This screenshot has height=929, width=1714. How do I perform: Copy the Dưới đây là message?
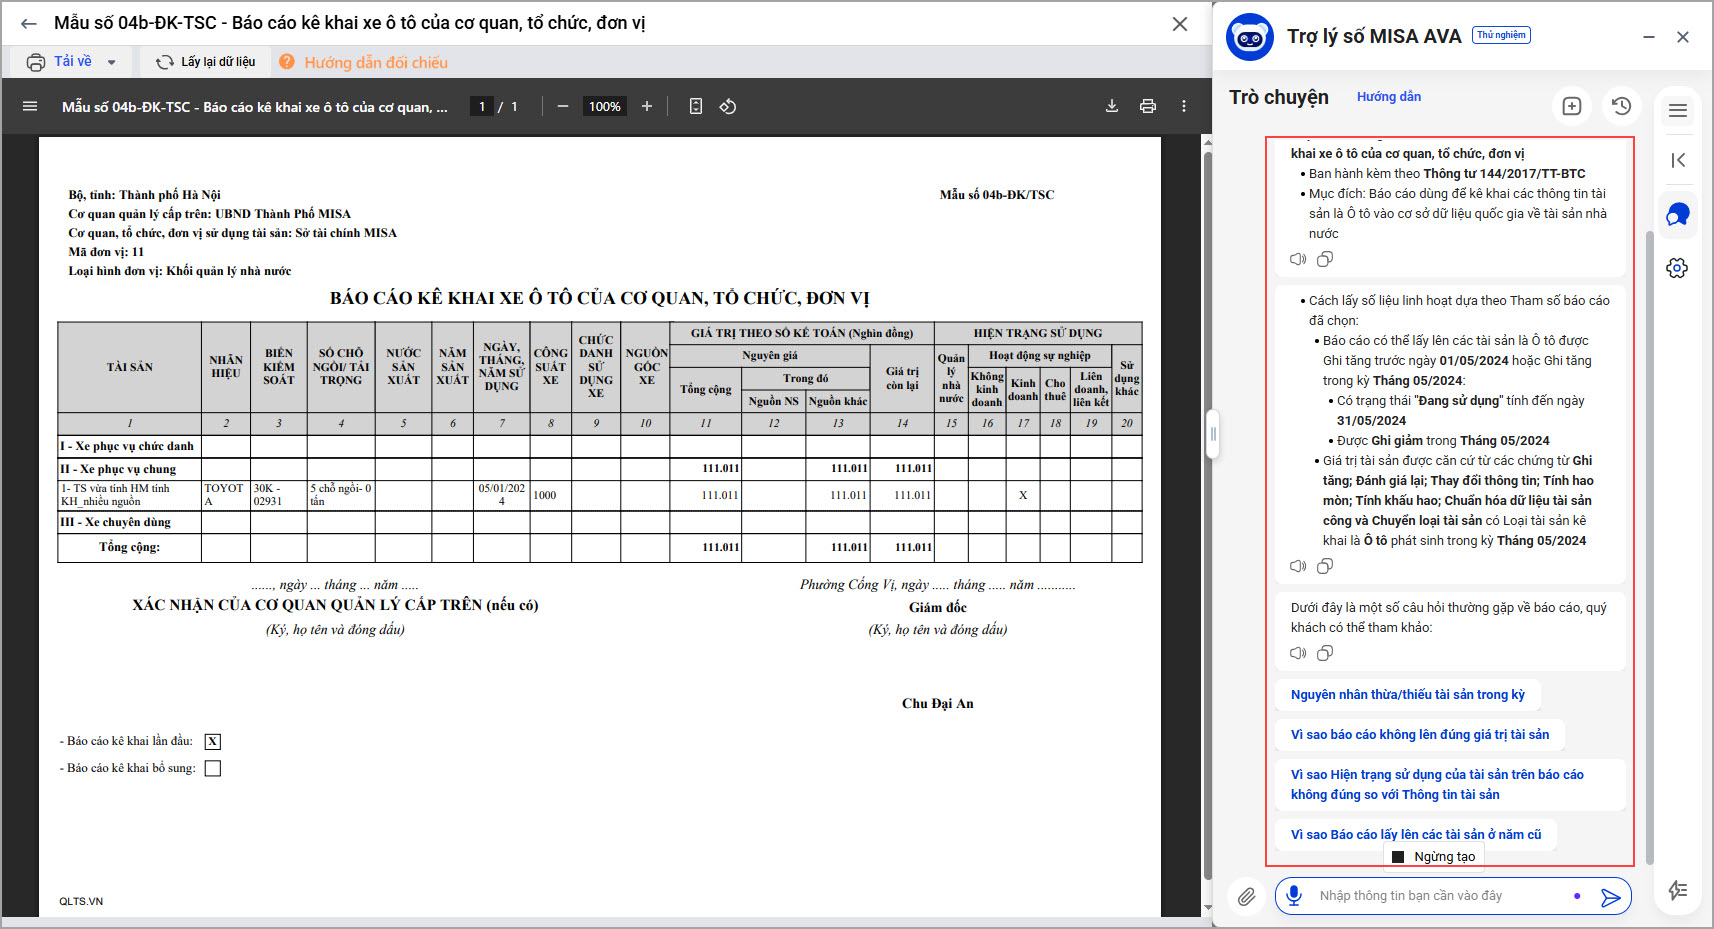point(1325,653)
